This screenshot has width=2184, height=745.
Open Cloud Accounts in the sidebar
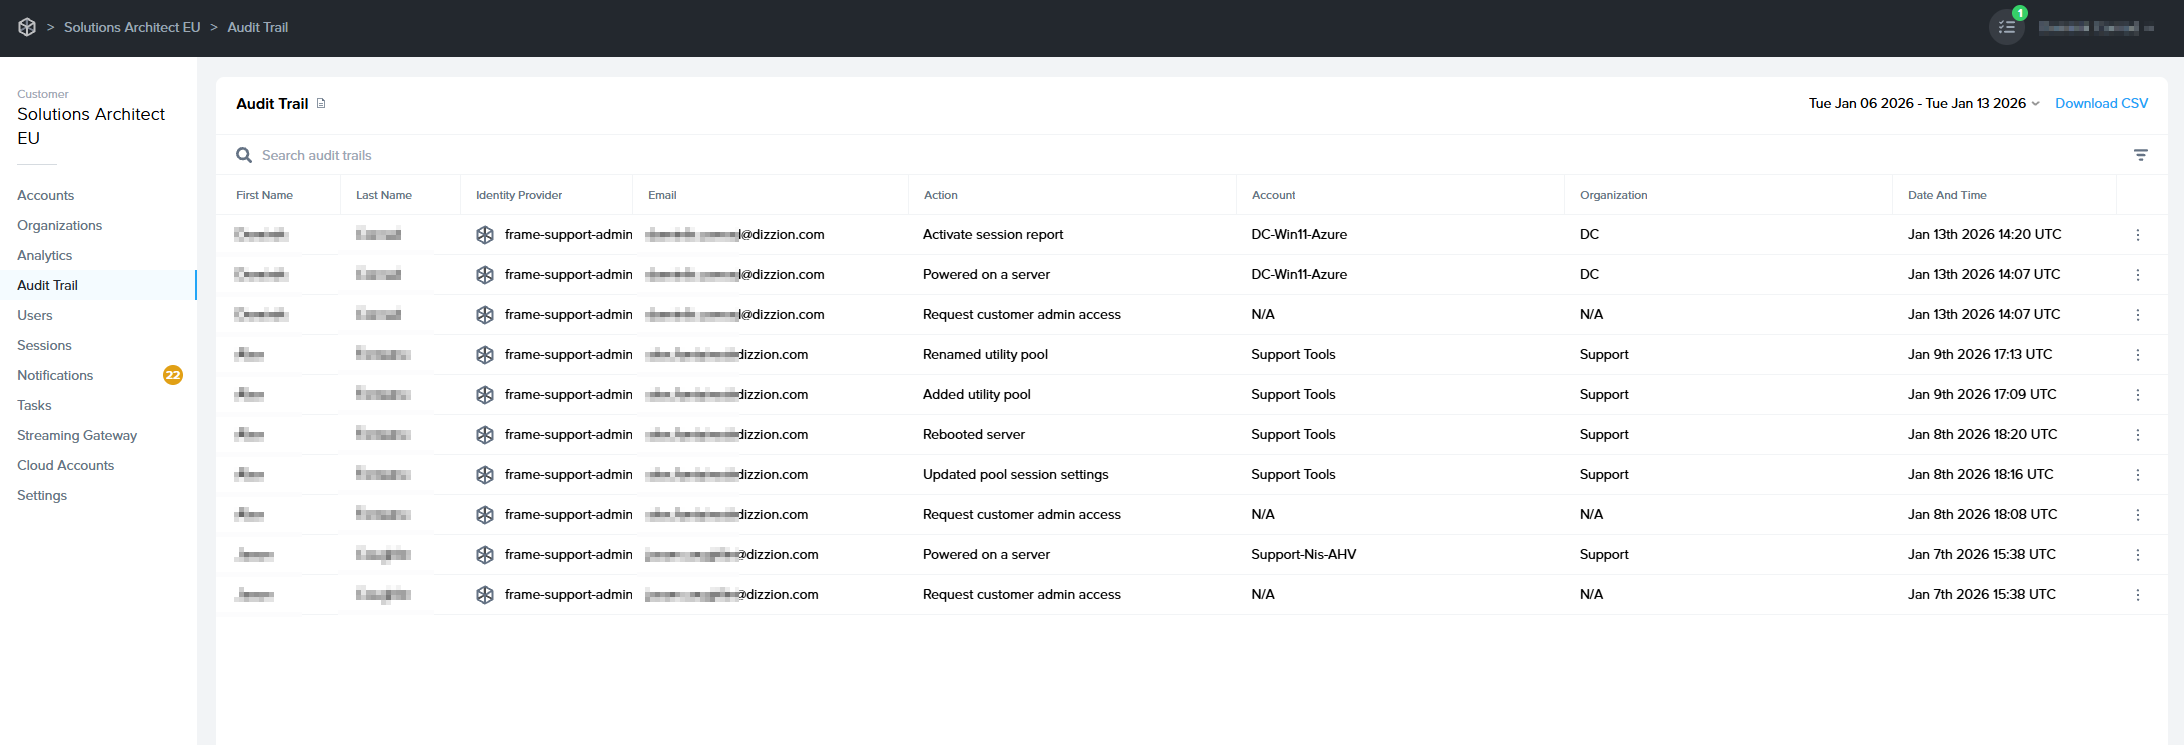point(66,465)
